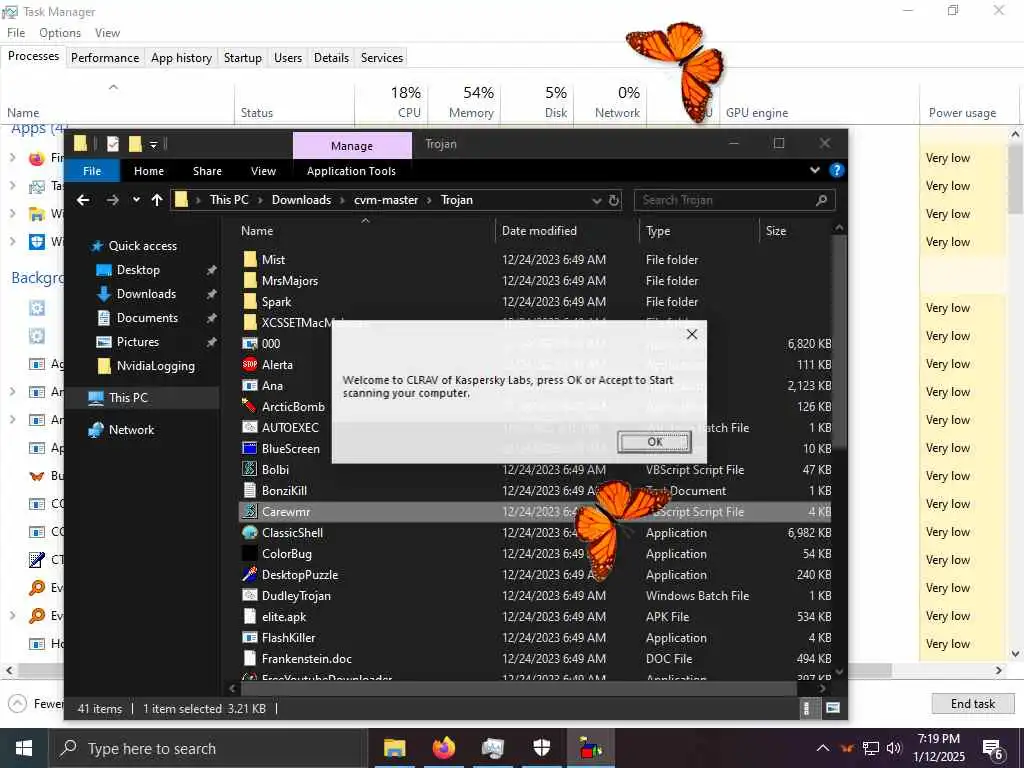Collapse Task Manager with Fewer details arrow
The width and height of the screenshot is (1024, 768).
(18, 703)
